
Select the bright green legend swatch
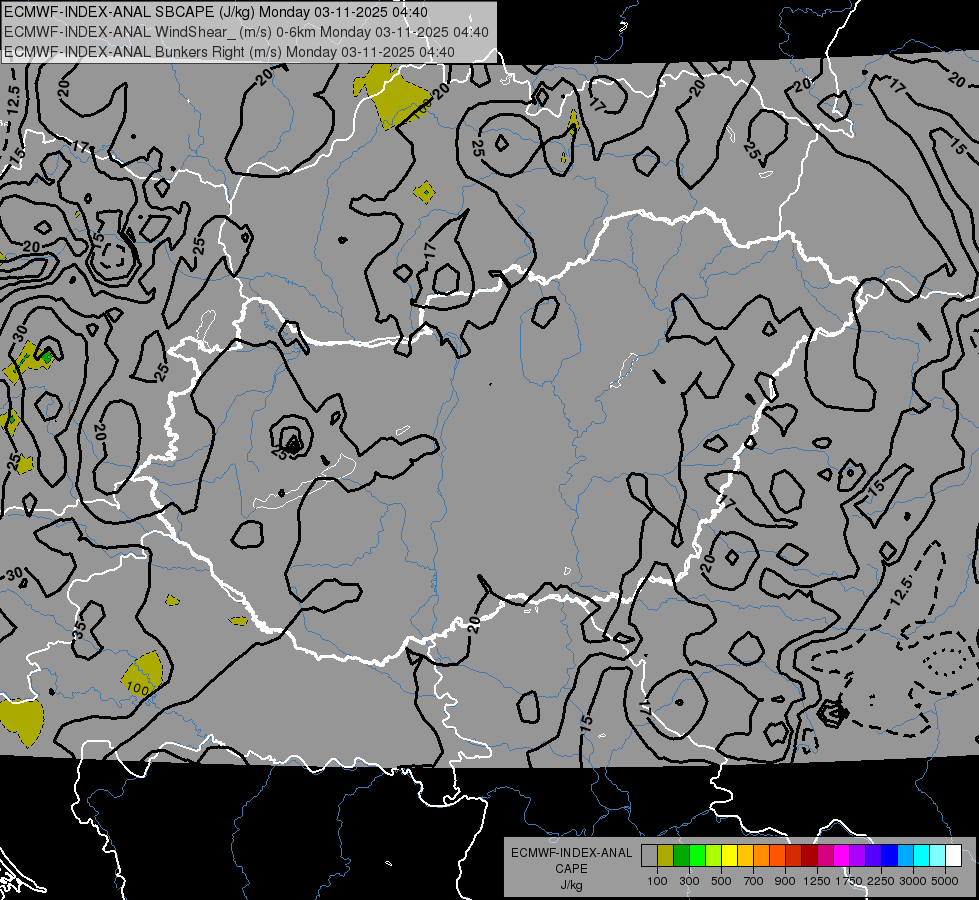point(697,856)
